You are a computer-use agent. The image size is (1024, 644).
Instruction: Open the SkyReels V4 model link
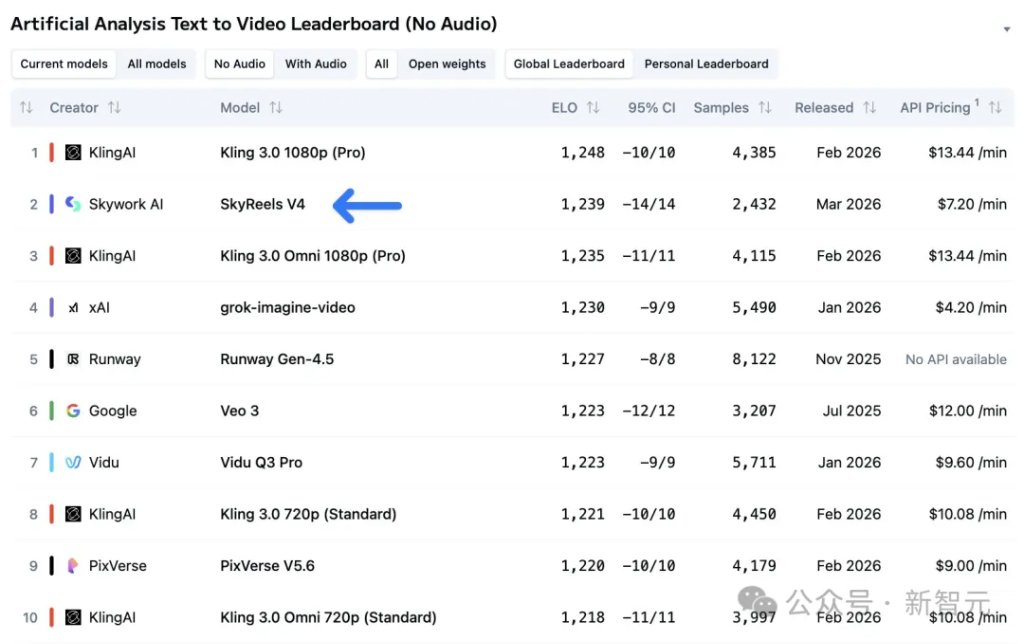point(262,204)
